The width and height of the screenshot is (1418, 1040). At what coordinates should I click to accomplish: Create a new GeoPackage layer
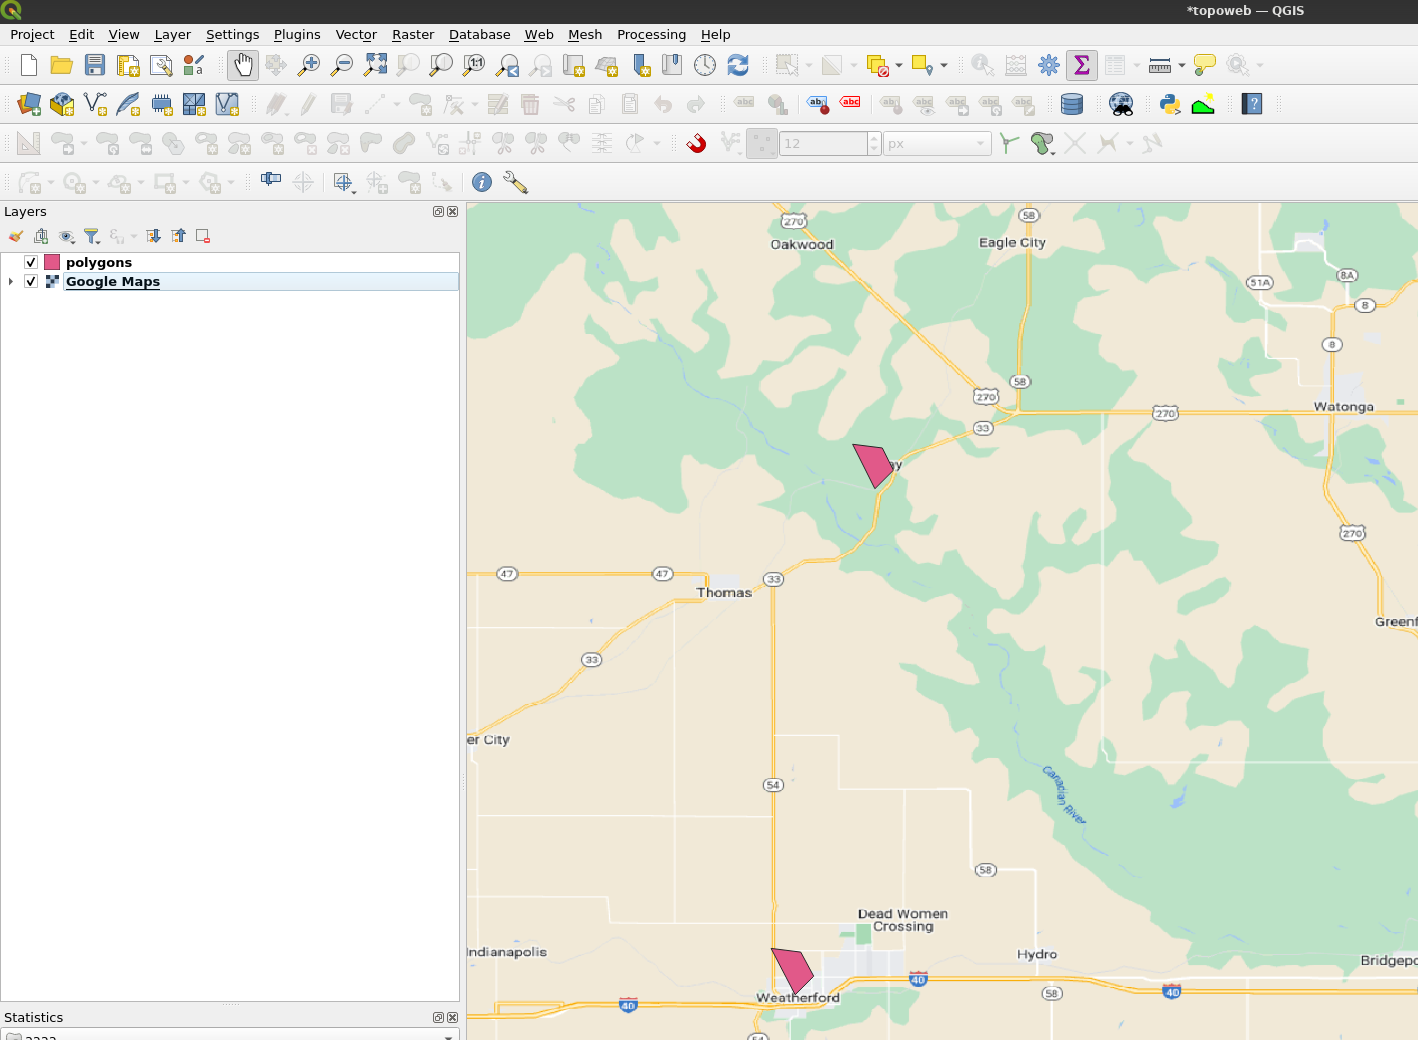point(62,104)
